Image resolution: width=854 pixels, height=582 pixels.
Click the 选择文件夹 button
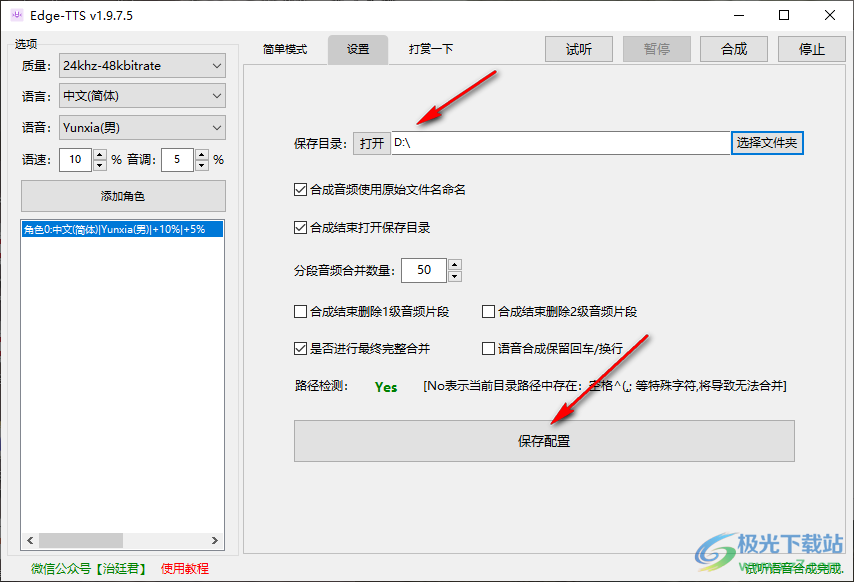[767, 143]
